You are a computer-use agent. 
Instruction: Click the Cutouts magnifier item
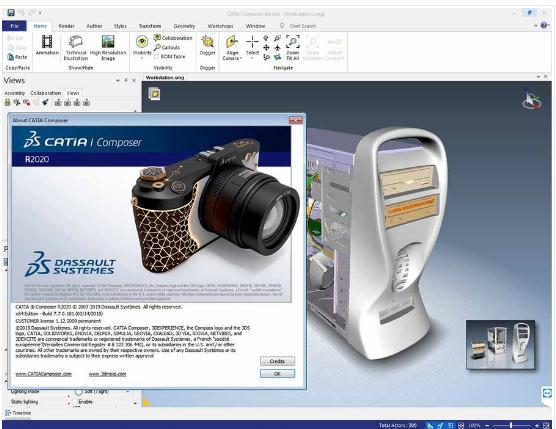167,47
